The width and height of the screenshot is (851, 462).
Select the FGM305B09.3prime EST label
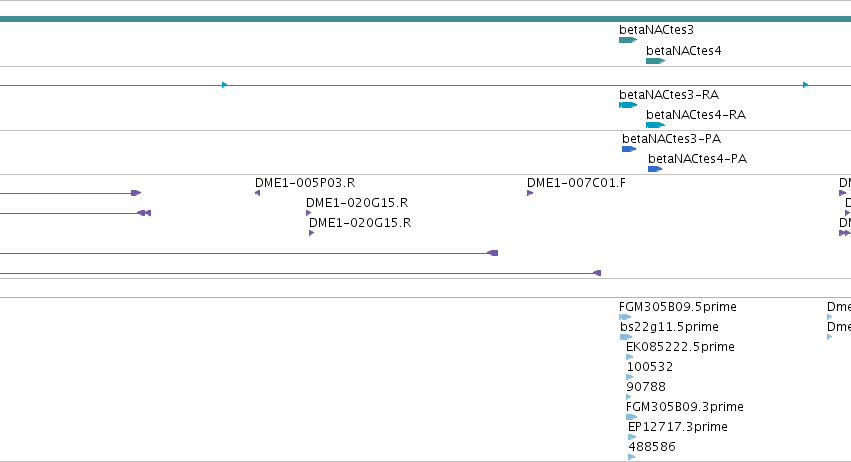tap(684, 407)
